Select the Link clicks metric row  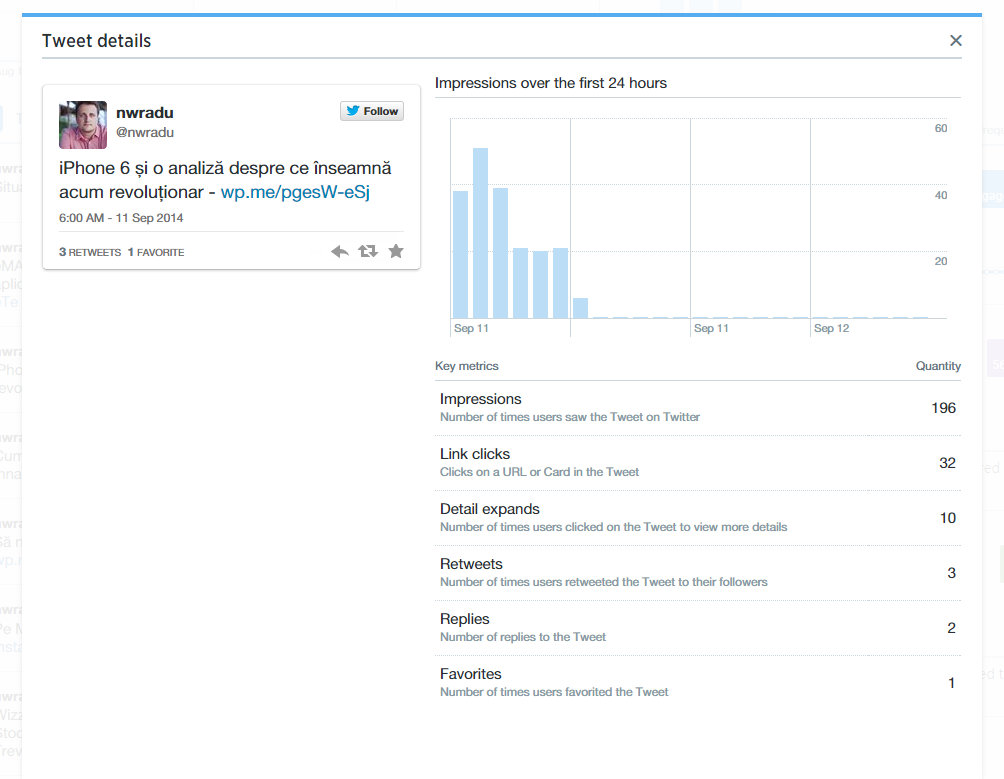pyautogui.click(x=698, y=463)
